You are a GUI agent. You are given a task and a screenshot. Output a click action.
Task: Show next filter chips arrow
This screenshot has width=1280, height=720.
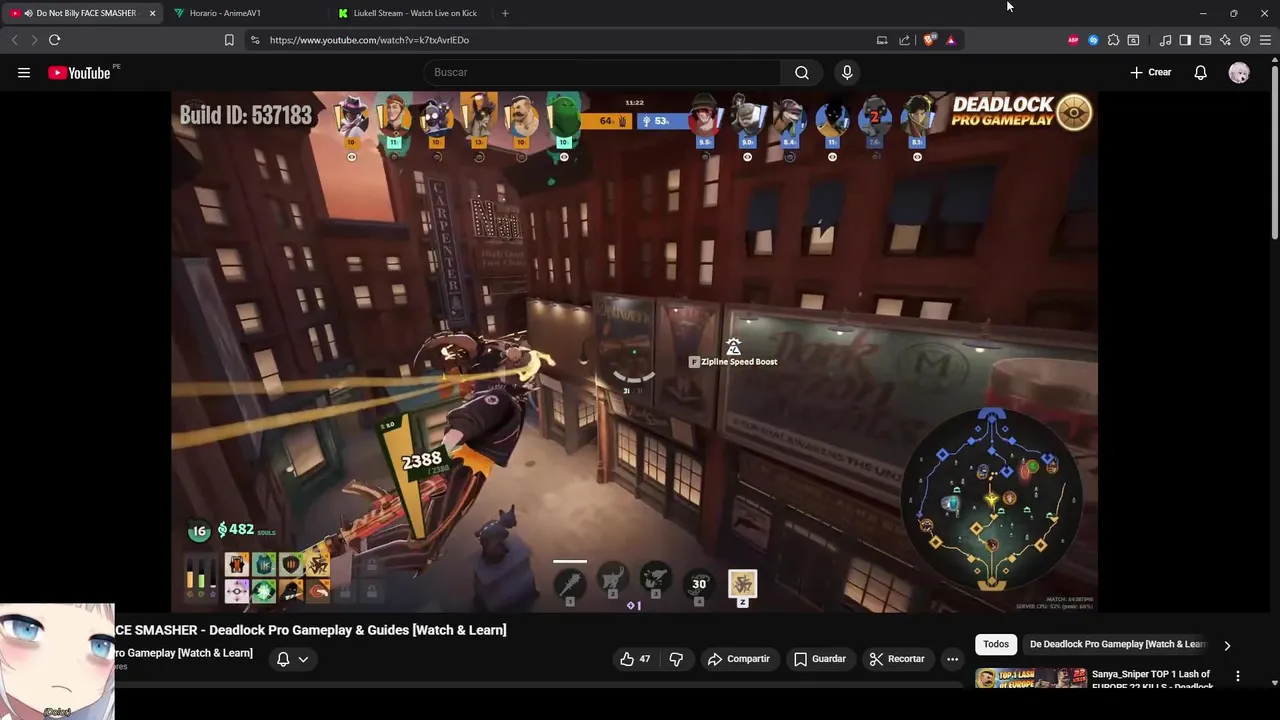pos(1227,645)
